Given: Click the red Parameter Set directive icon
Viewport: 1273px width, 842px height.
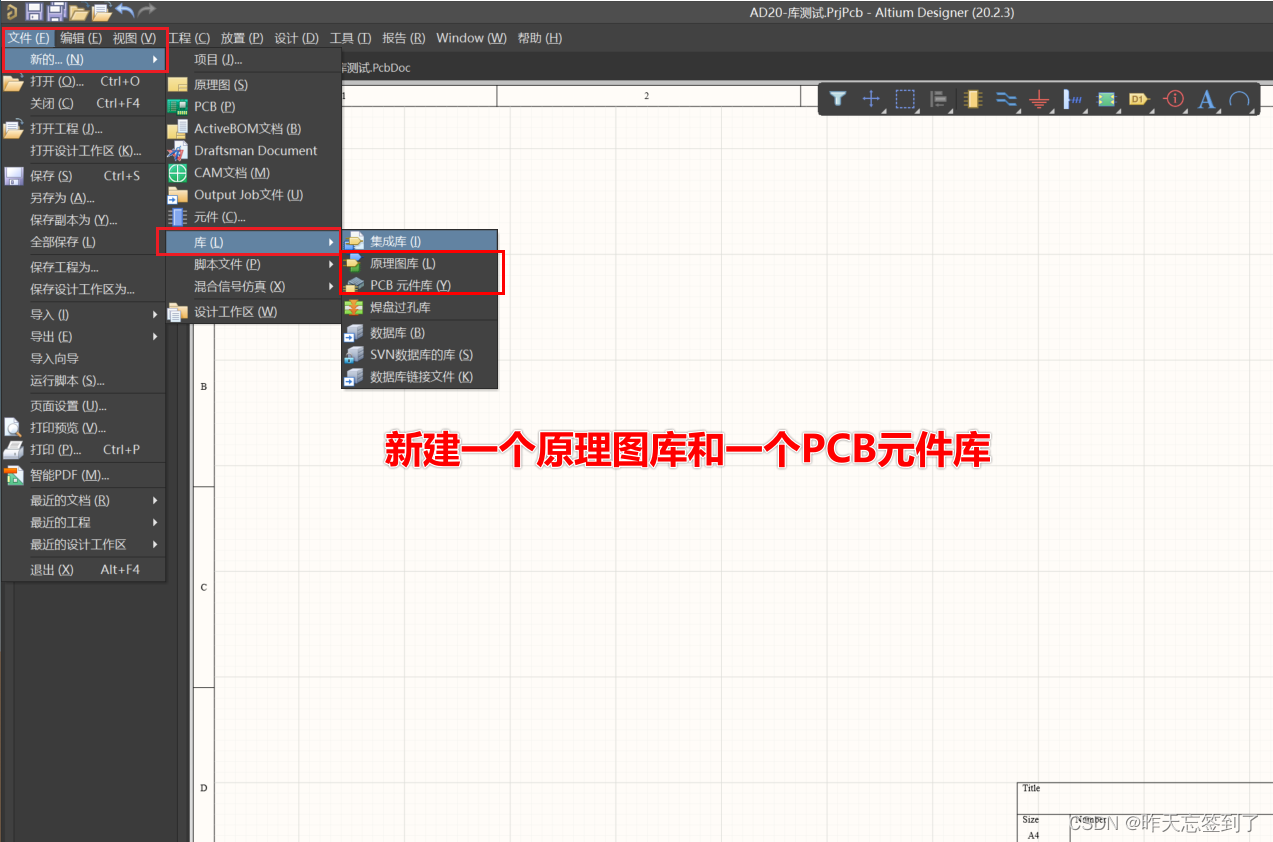Looking at the screenshot, I should pyautogui.click(x=1174, y=99).
